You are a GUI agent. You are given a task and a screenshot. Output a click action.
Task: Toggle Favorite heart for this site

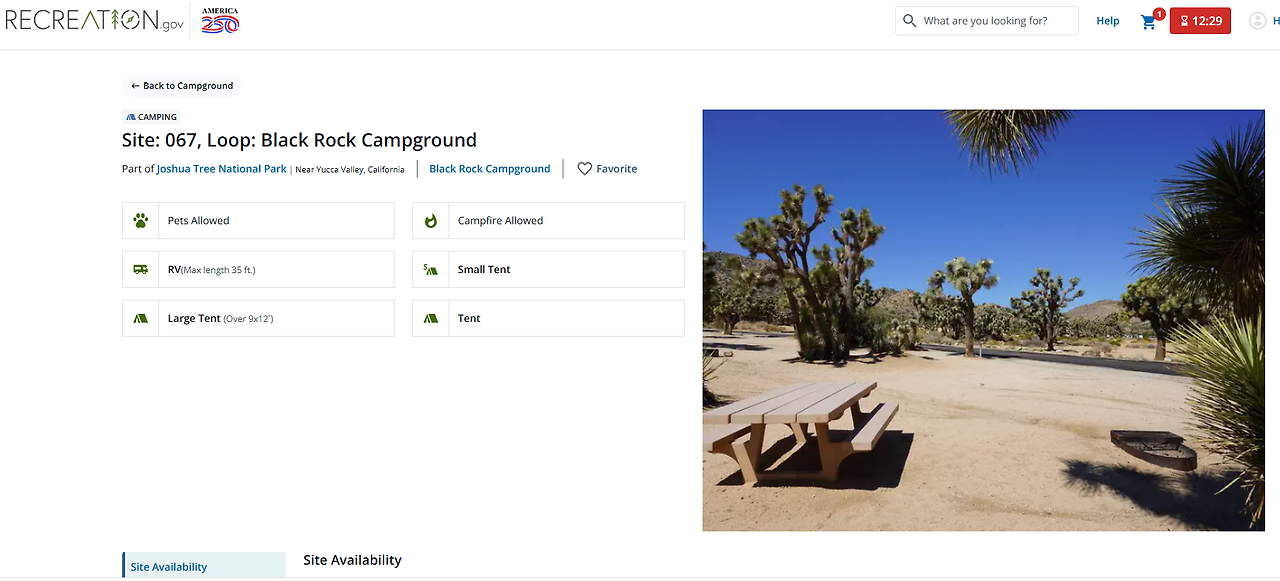(x=585, y=169)
